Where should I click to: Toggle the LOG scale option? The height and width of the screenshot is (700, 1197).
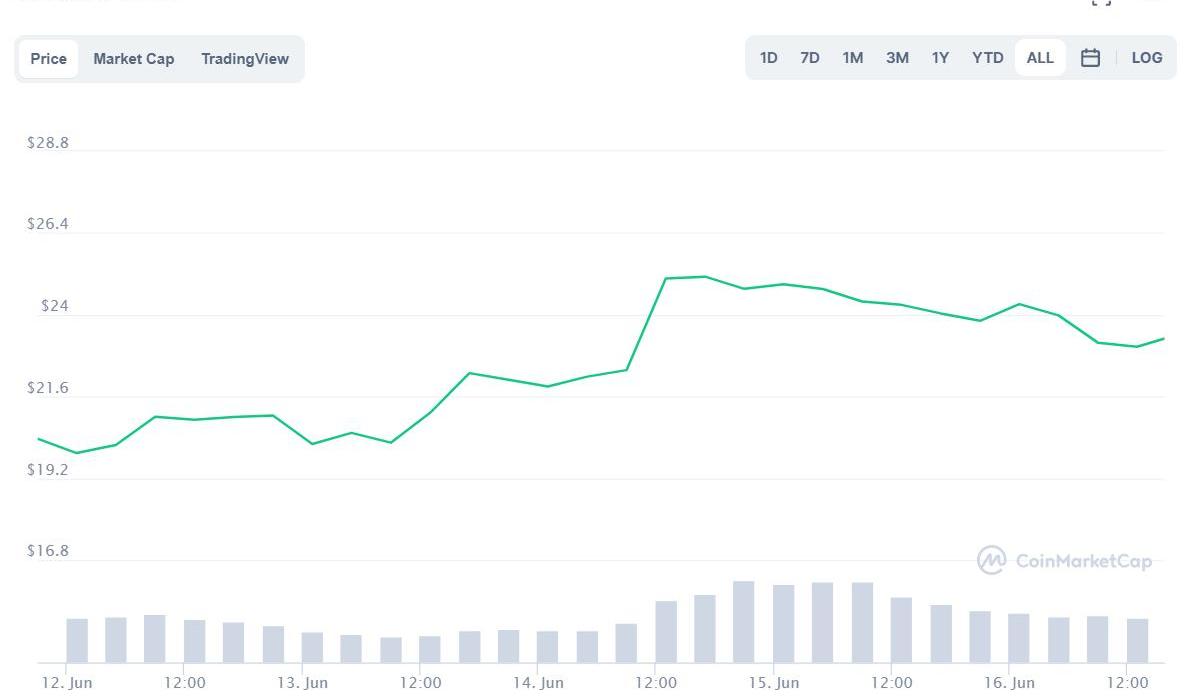point(1146,58)
